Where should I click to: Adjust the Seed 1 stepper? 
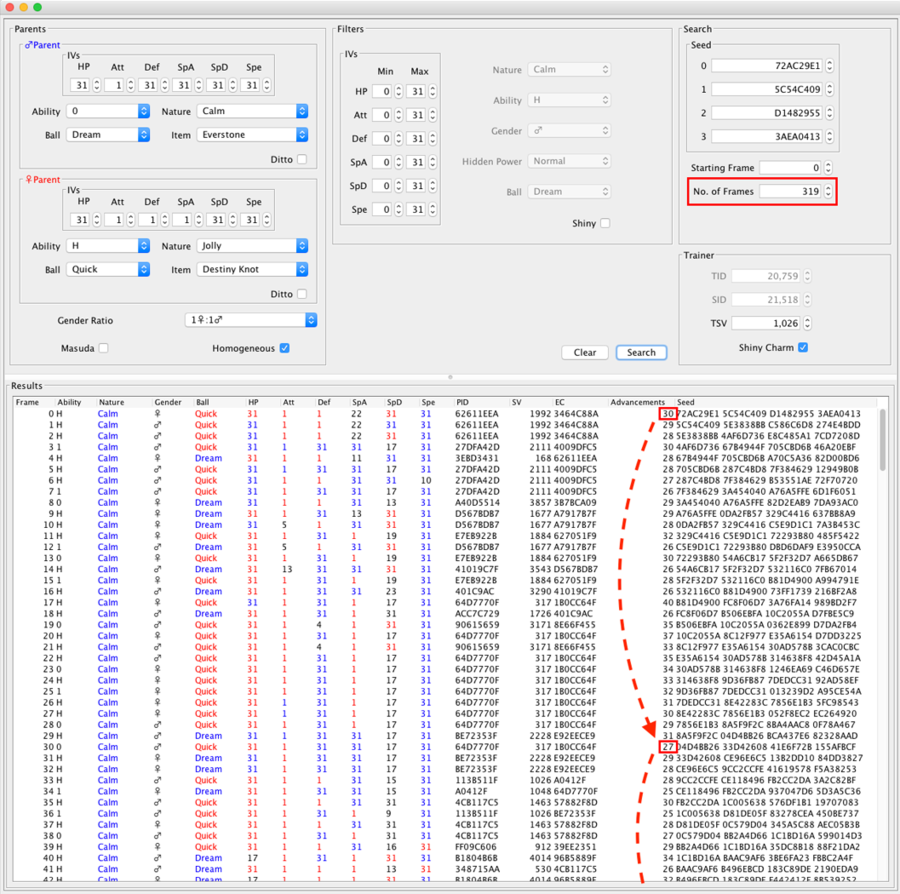pos(829,89)
